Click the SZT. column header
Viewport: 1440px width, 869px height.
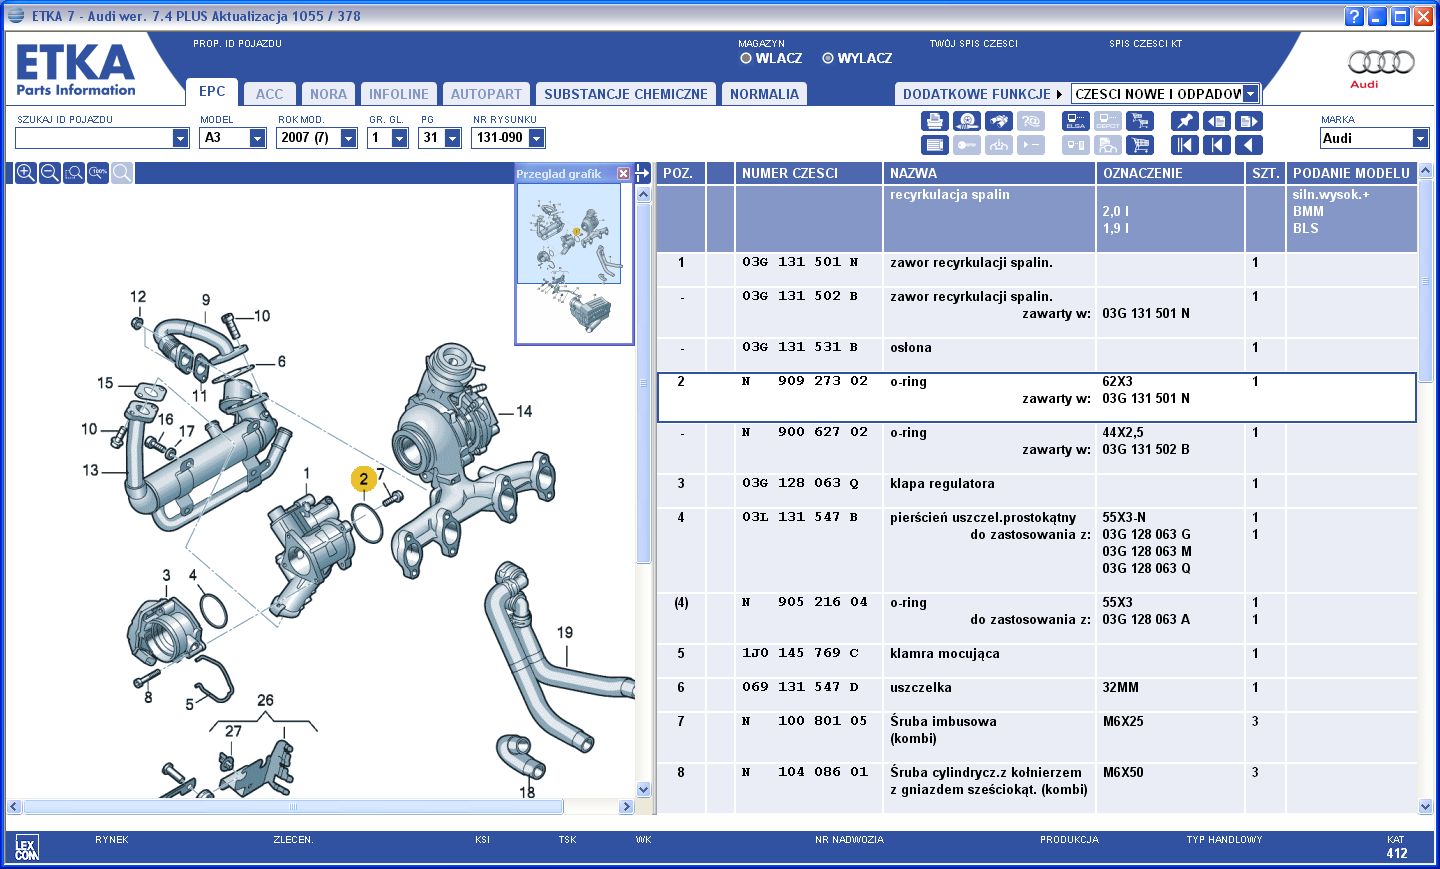click(1265, 173)
